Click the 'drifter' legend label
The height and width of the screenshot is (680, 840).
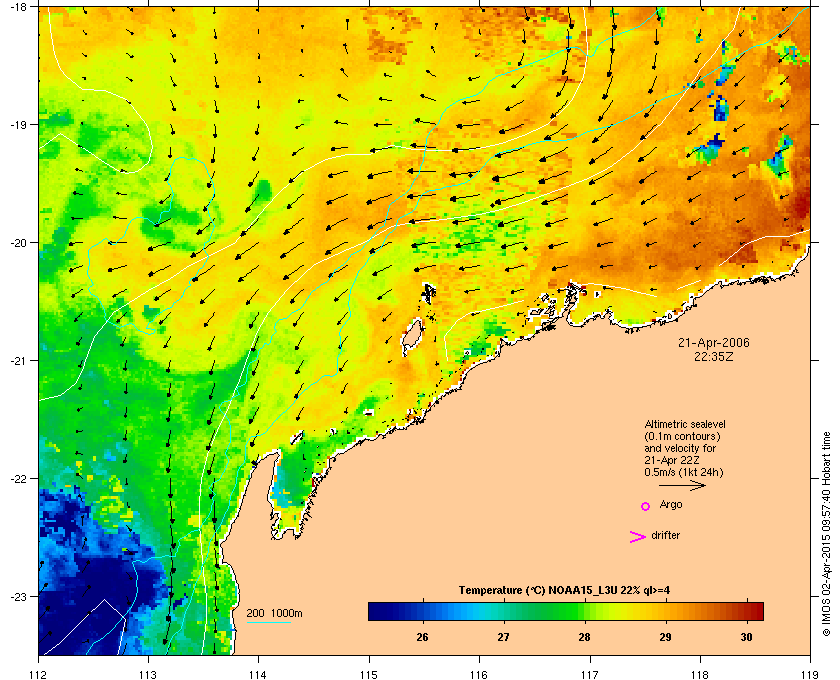click(x=665, y=535)
